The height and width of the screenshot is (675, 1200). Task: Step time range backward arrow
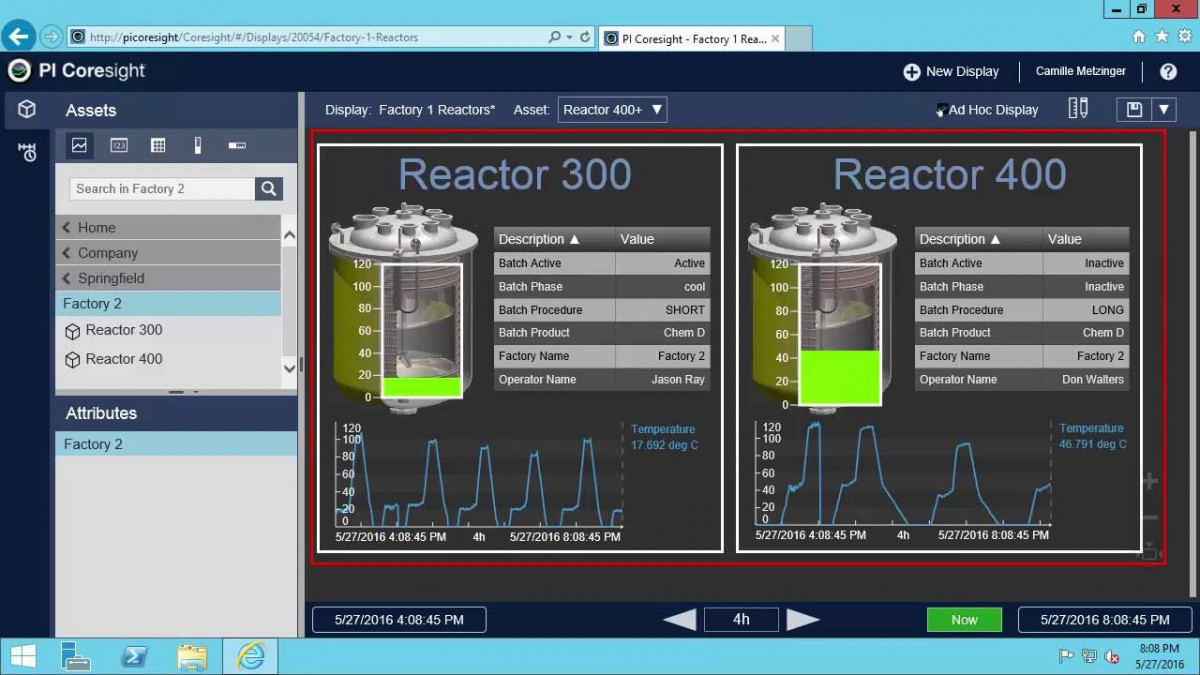[x=680, y=619]
